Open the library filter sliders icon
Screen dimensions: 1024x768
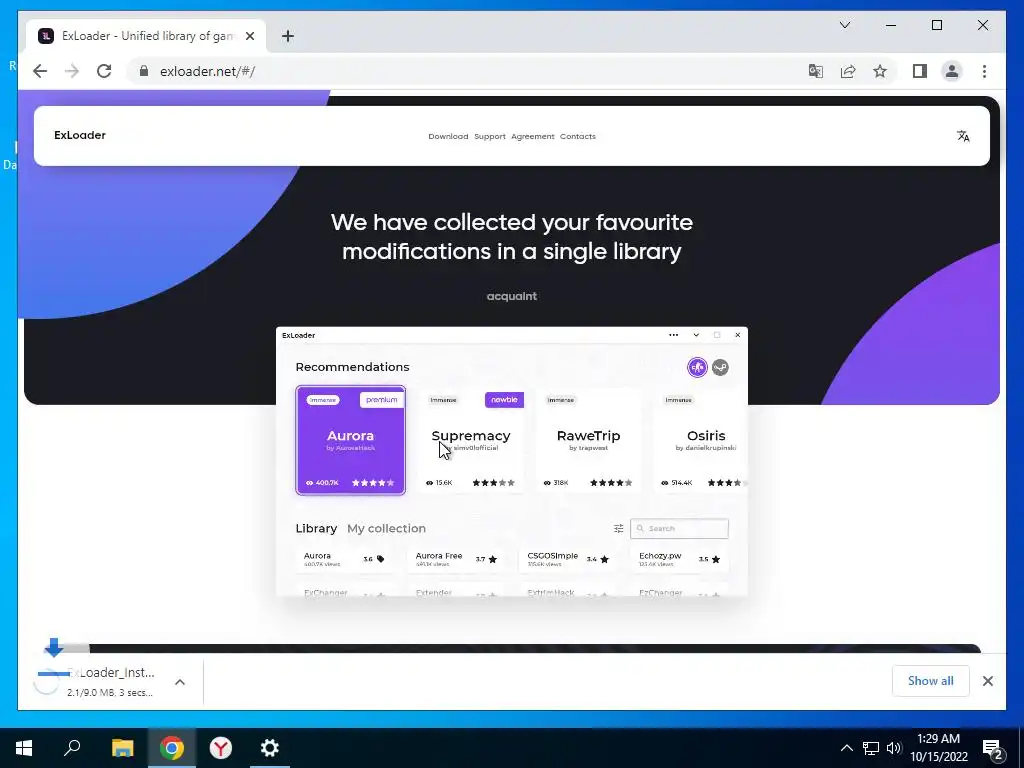618,528
